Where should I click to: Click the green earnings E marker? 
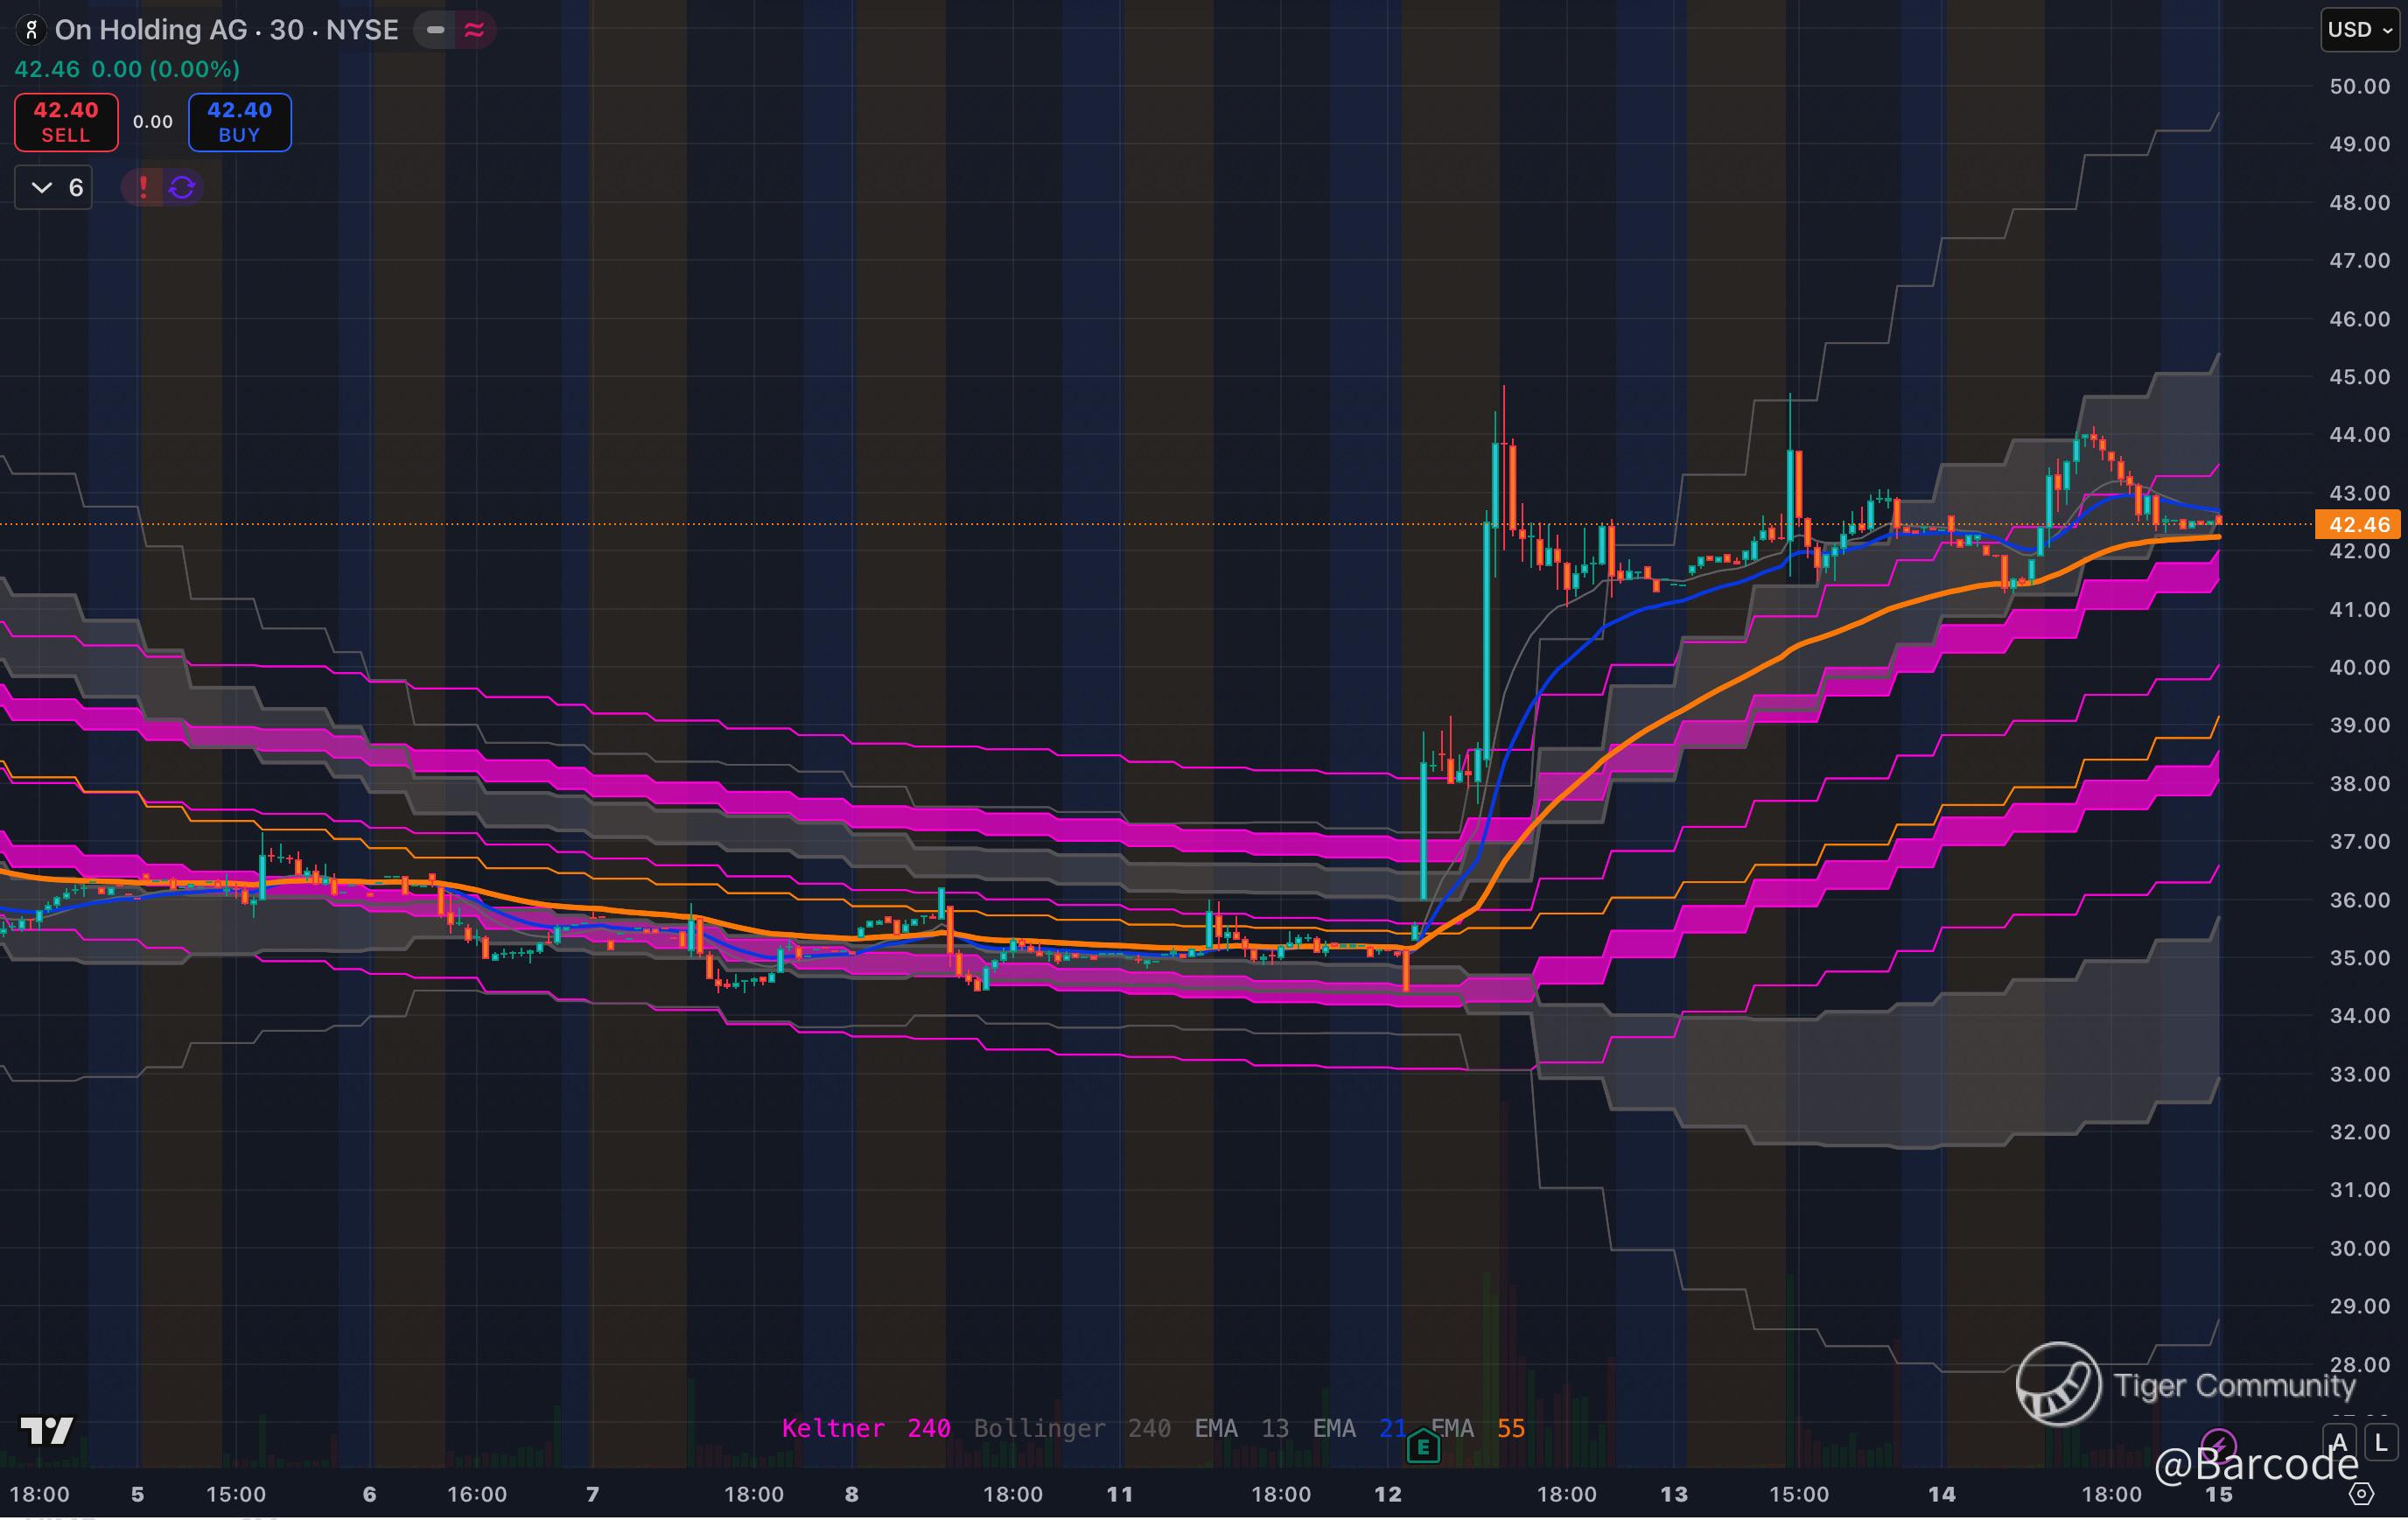point(1422,1446)
